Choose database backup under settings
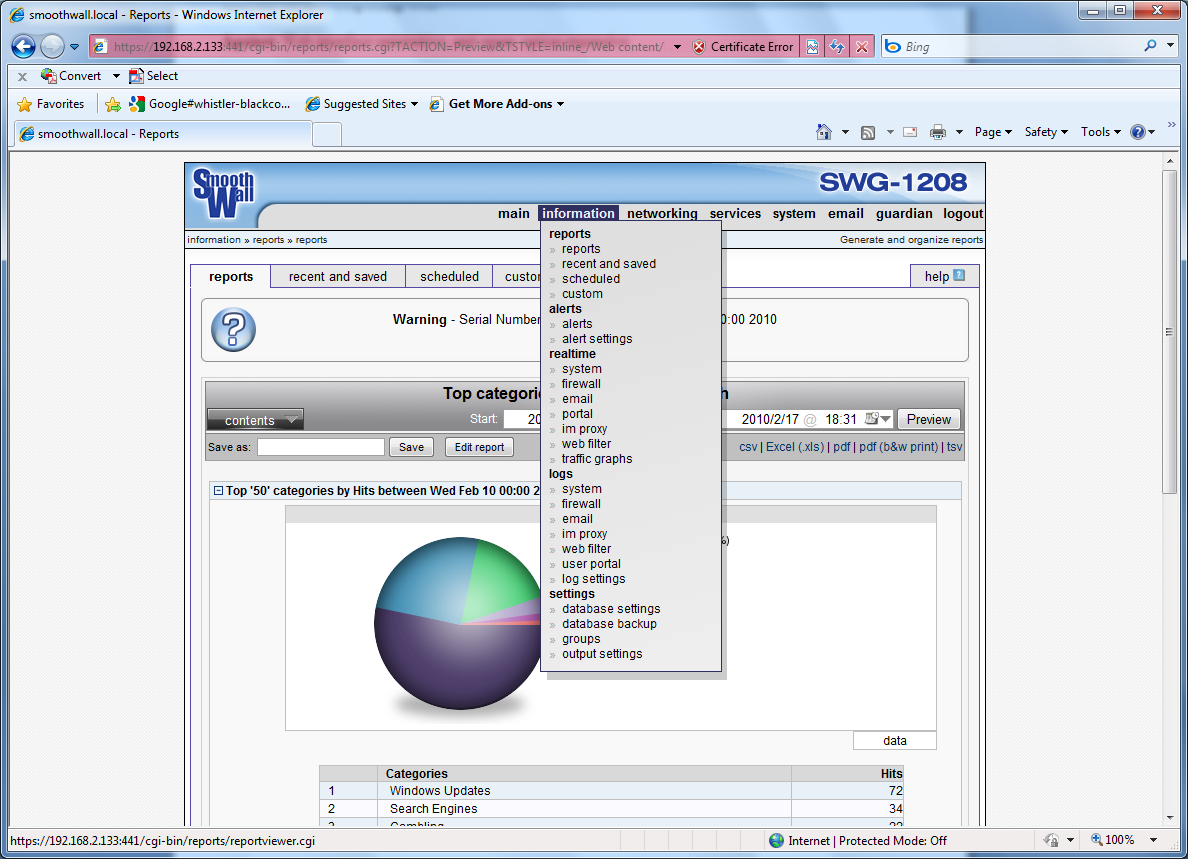The image size is (1188, 859). tap(609, 624)
